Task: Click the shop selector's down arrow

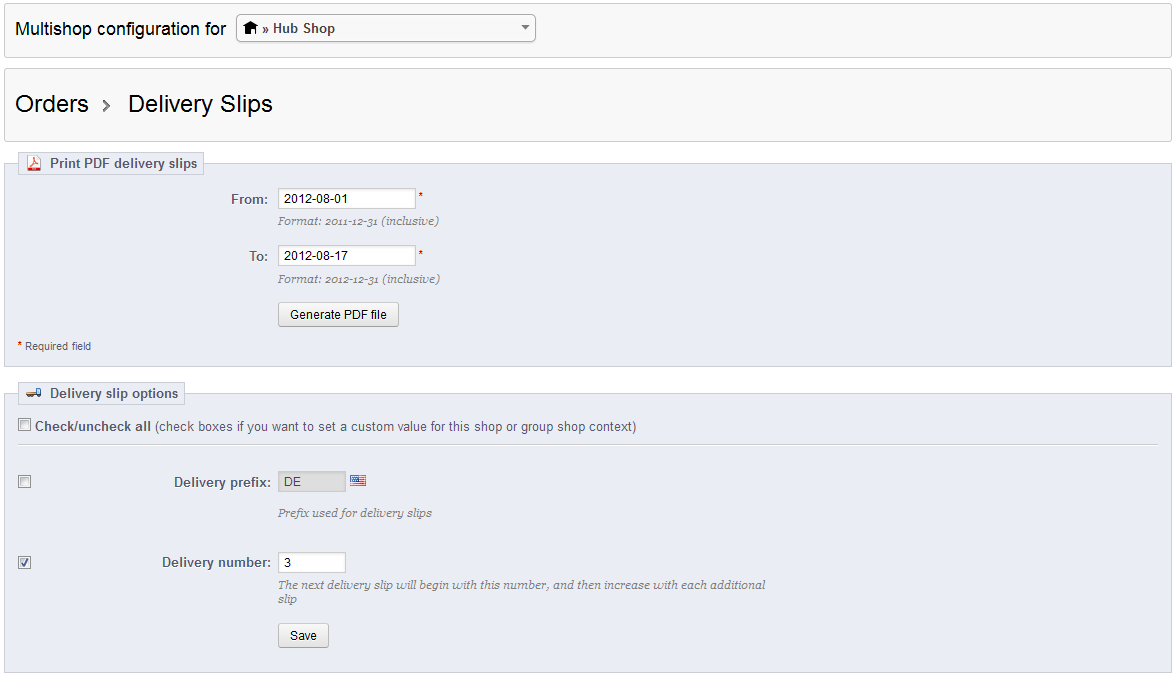Action: 525,28
